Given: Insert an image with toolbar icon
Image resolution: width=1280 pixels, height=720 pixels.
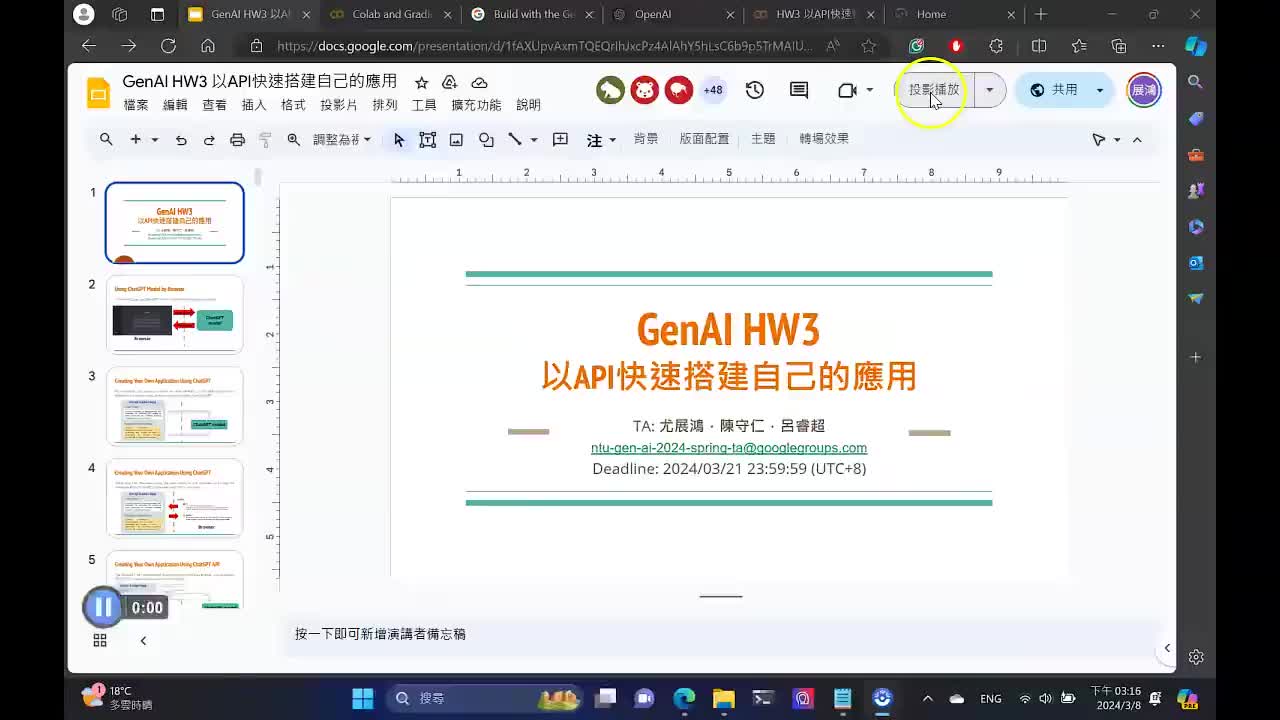Looking at the screenshot, I should coord(456,140).
